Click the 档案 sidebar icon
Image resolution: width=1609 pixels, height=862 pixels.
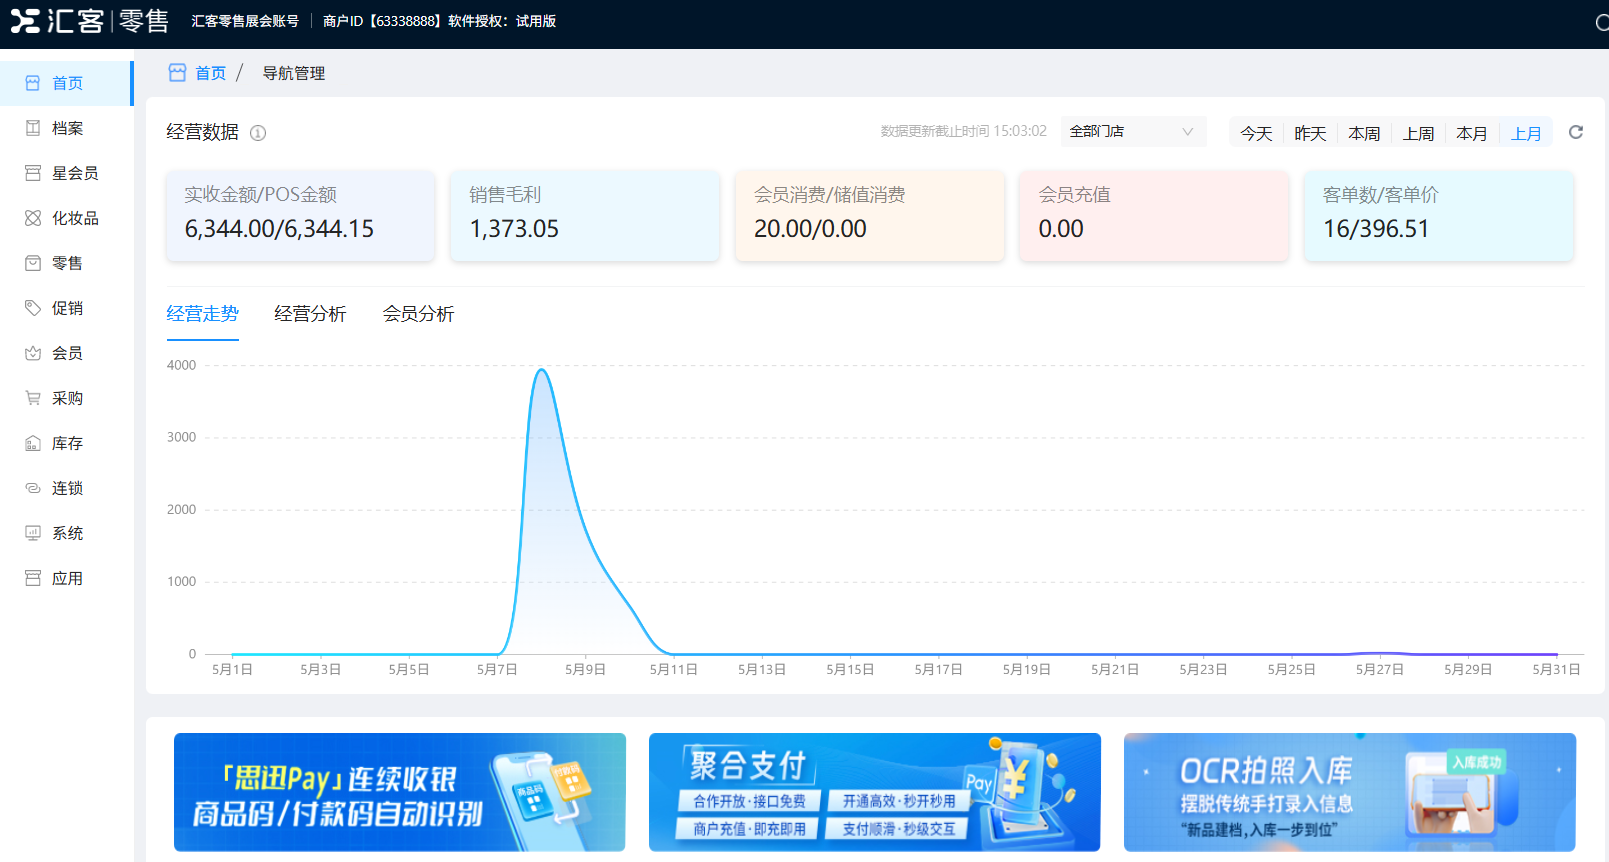point(33,128)
